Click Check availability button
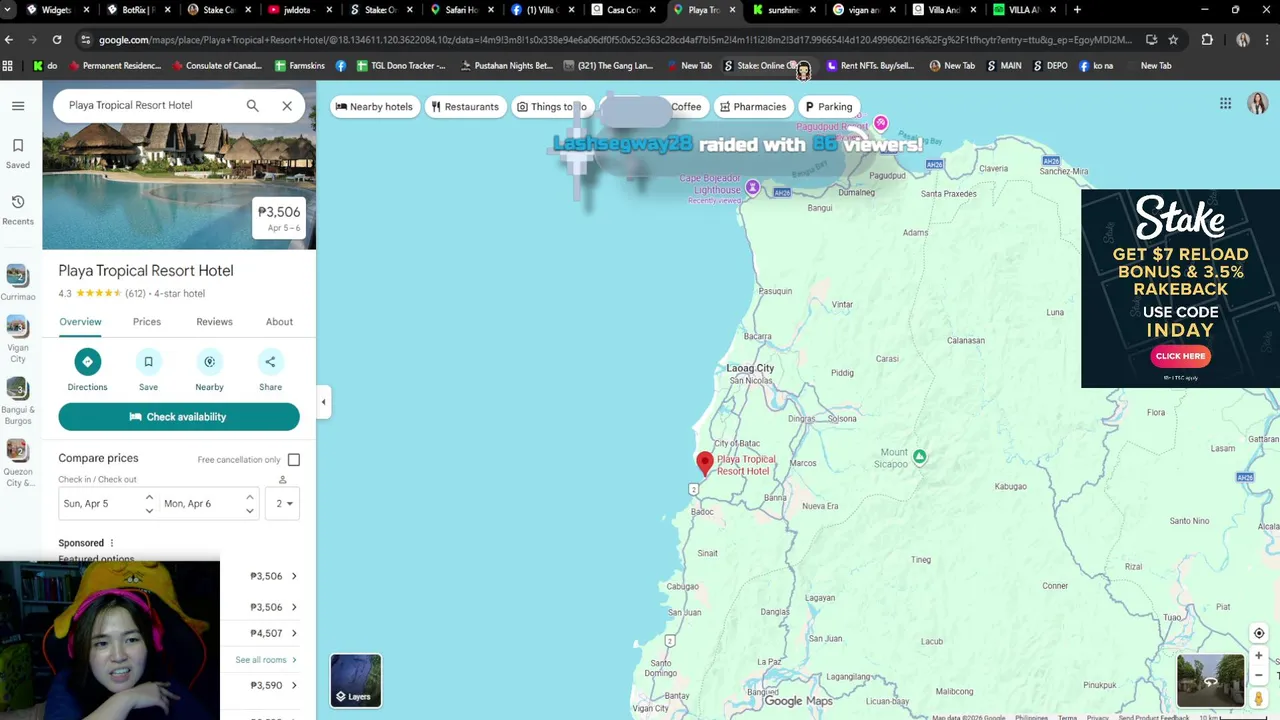1280x720 pixels. (179, 417)
